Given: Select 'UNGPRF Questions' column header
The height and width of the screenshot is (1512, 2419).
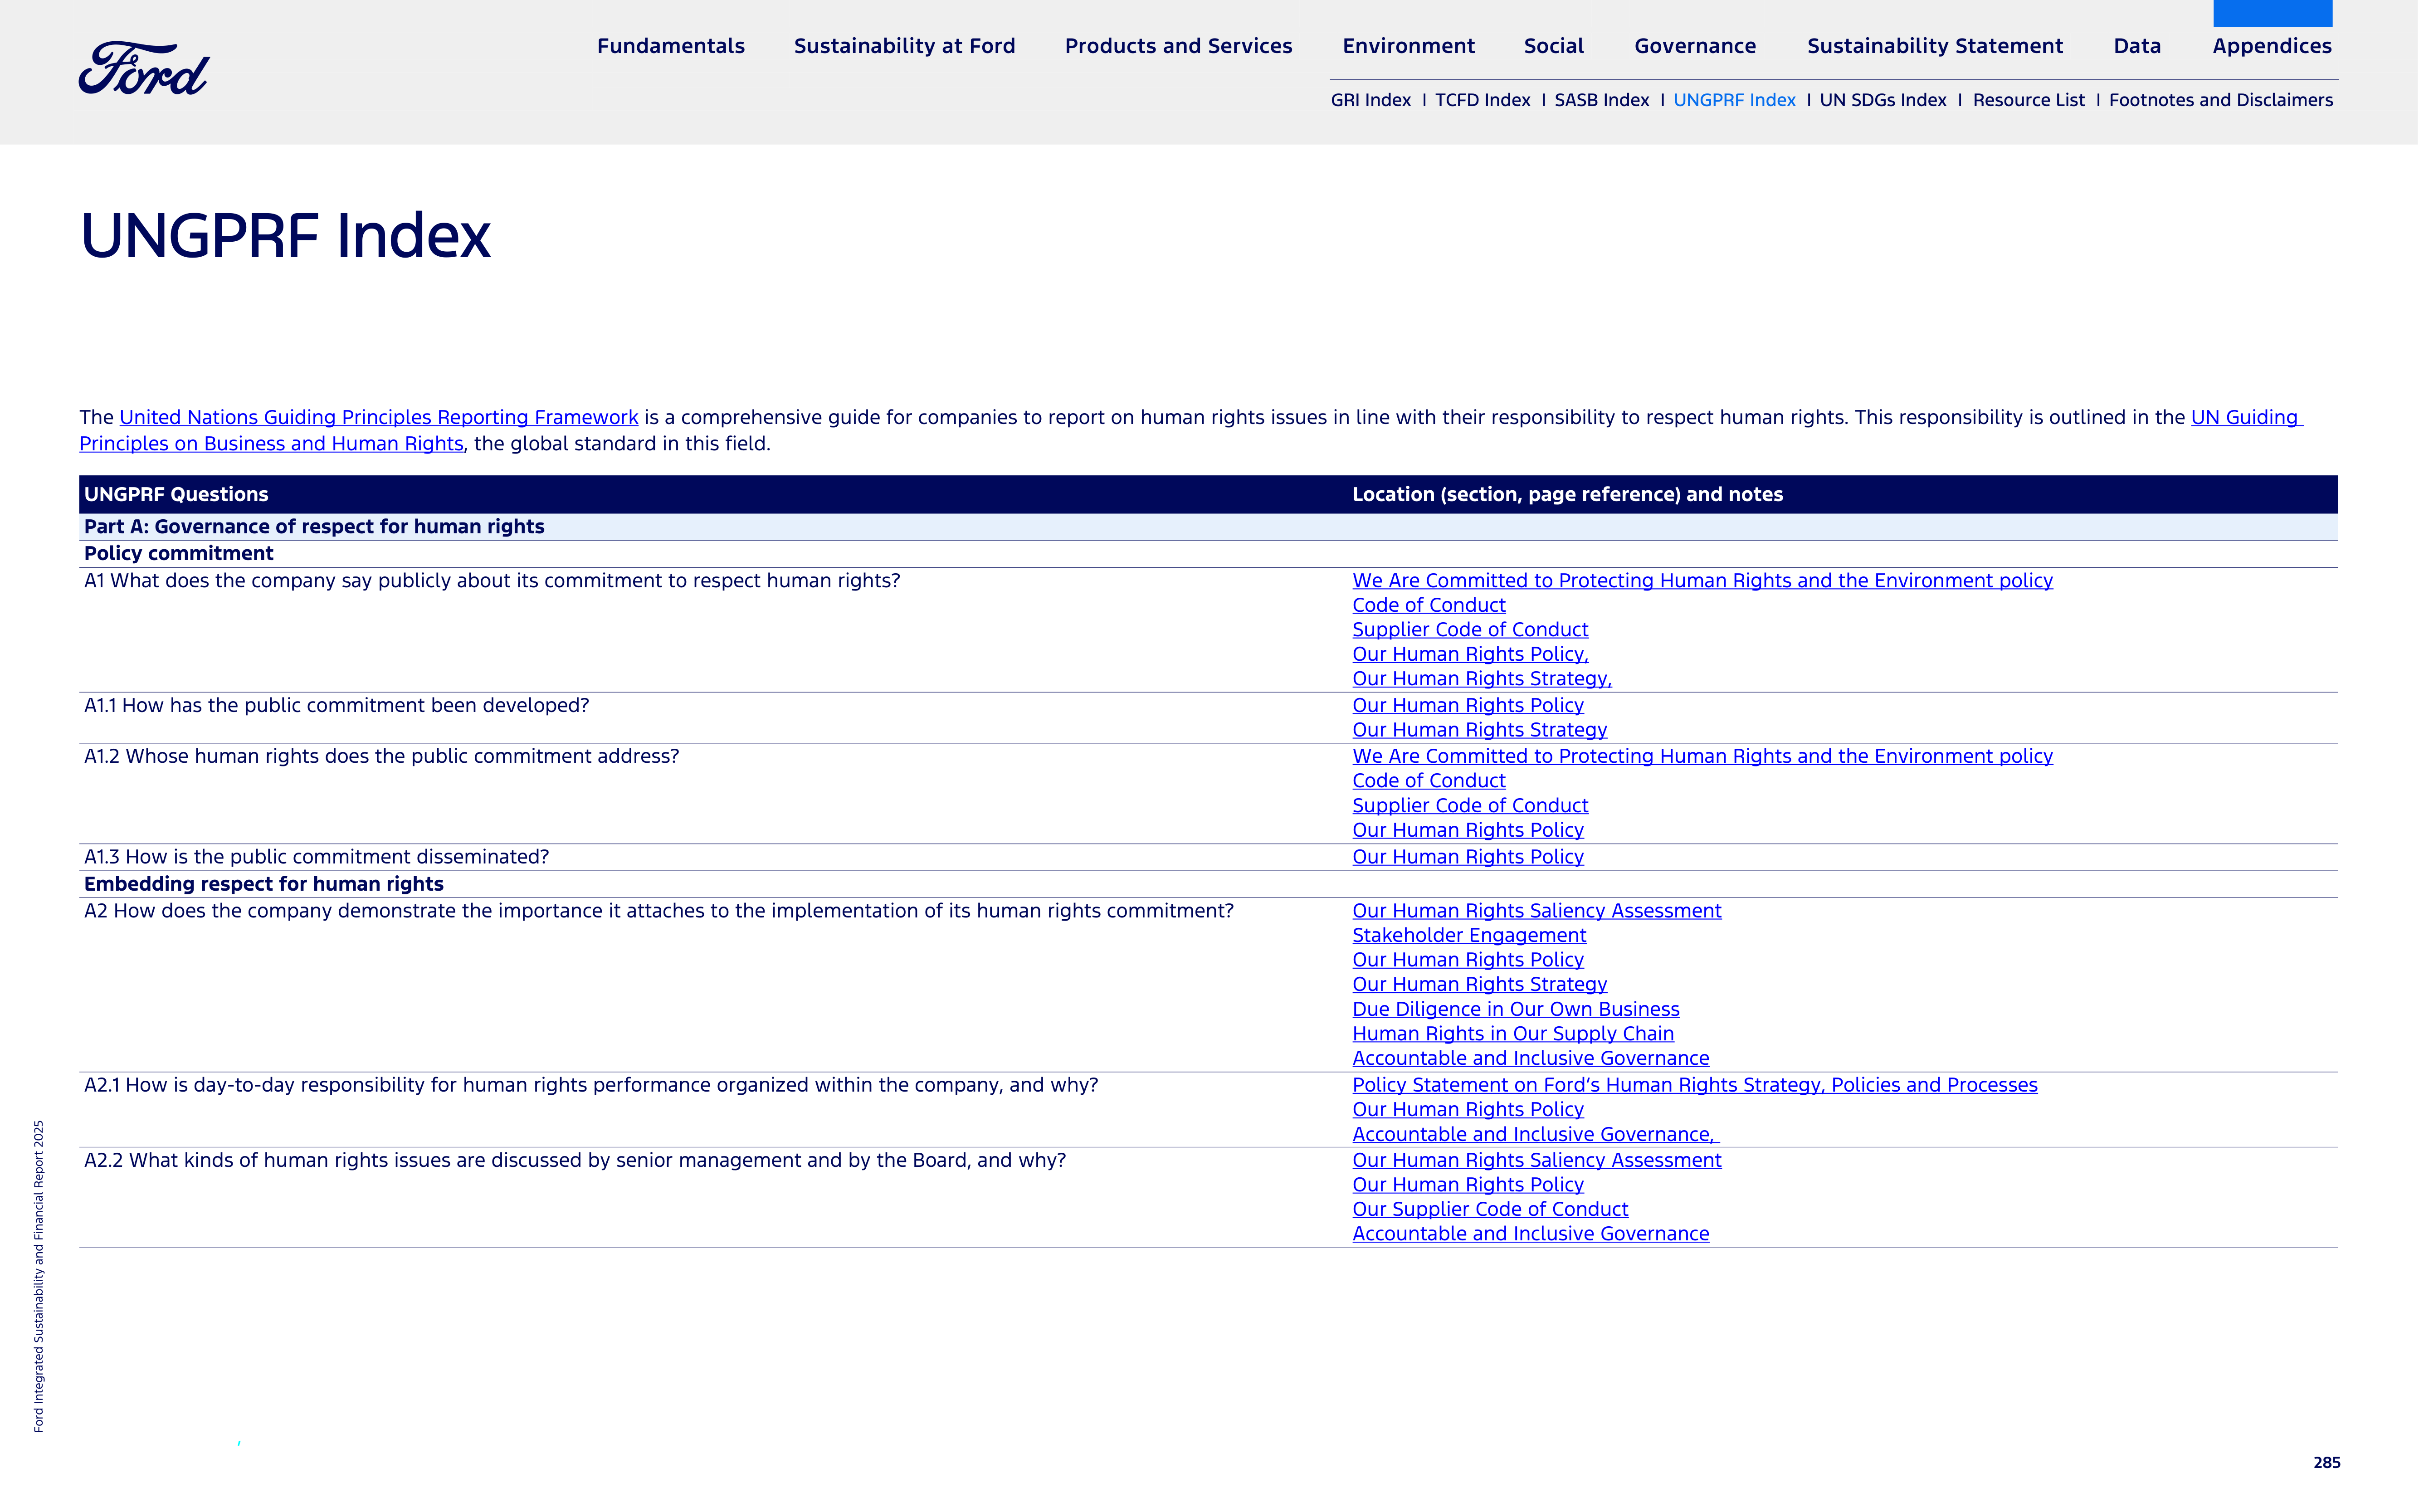Looking at the screenshot, I should click(x=176, y=495).
